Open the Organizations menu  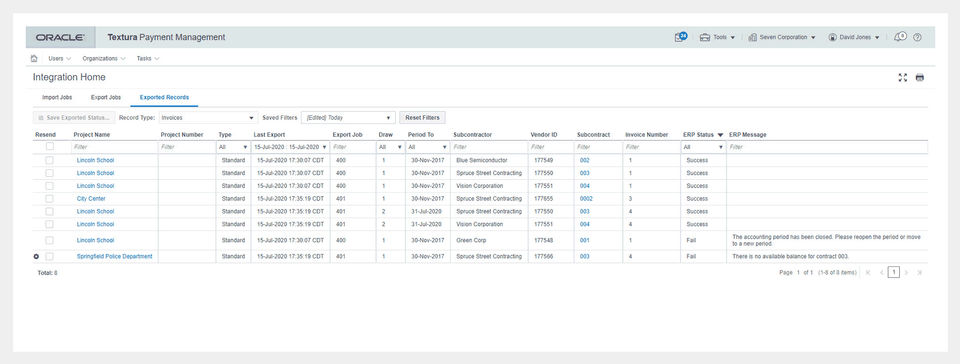[x=104, y=59]
